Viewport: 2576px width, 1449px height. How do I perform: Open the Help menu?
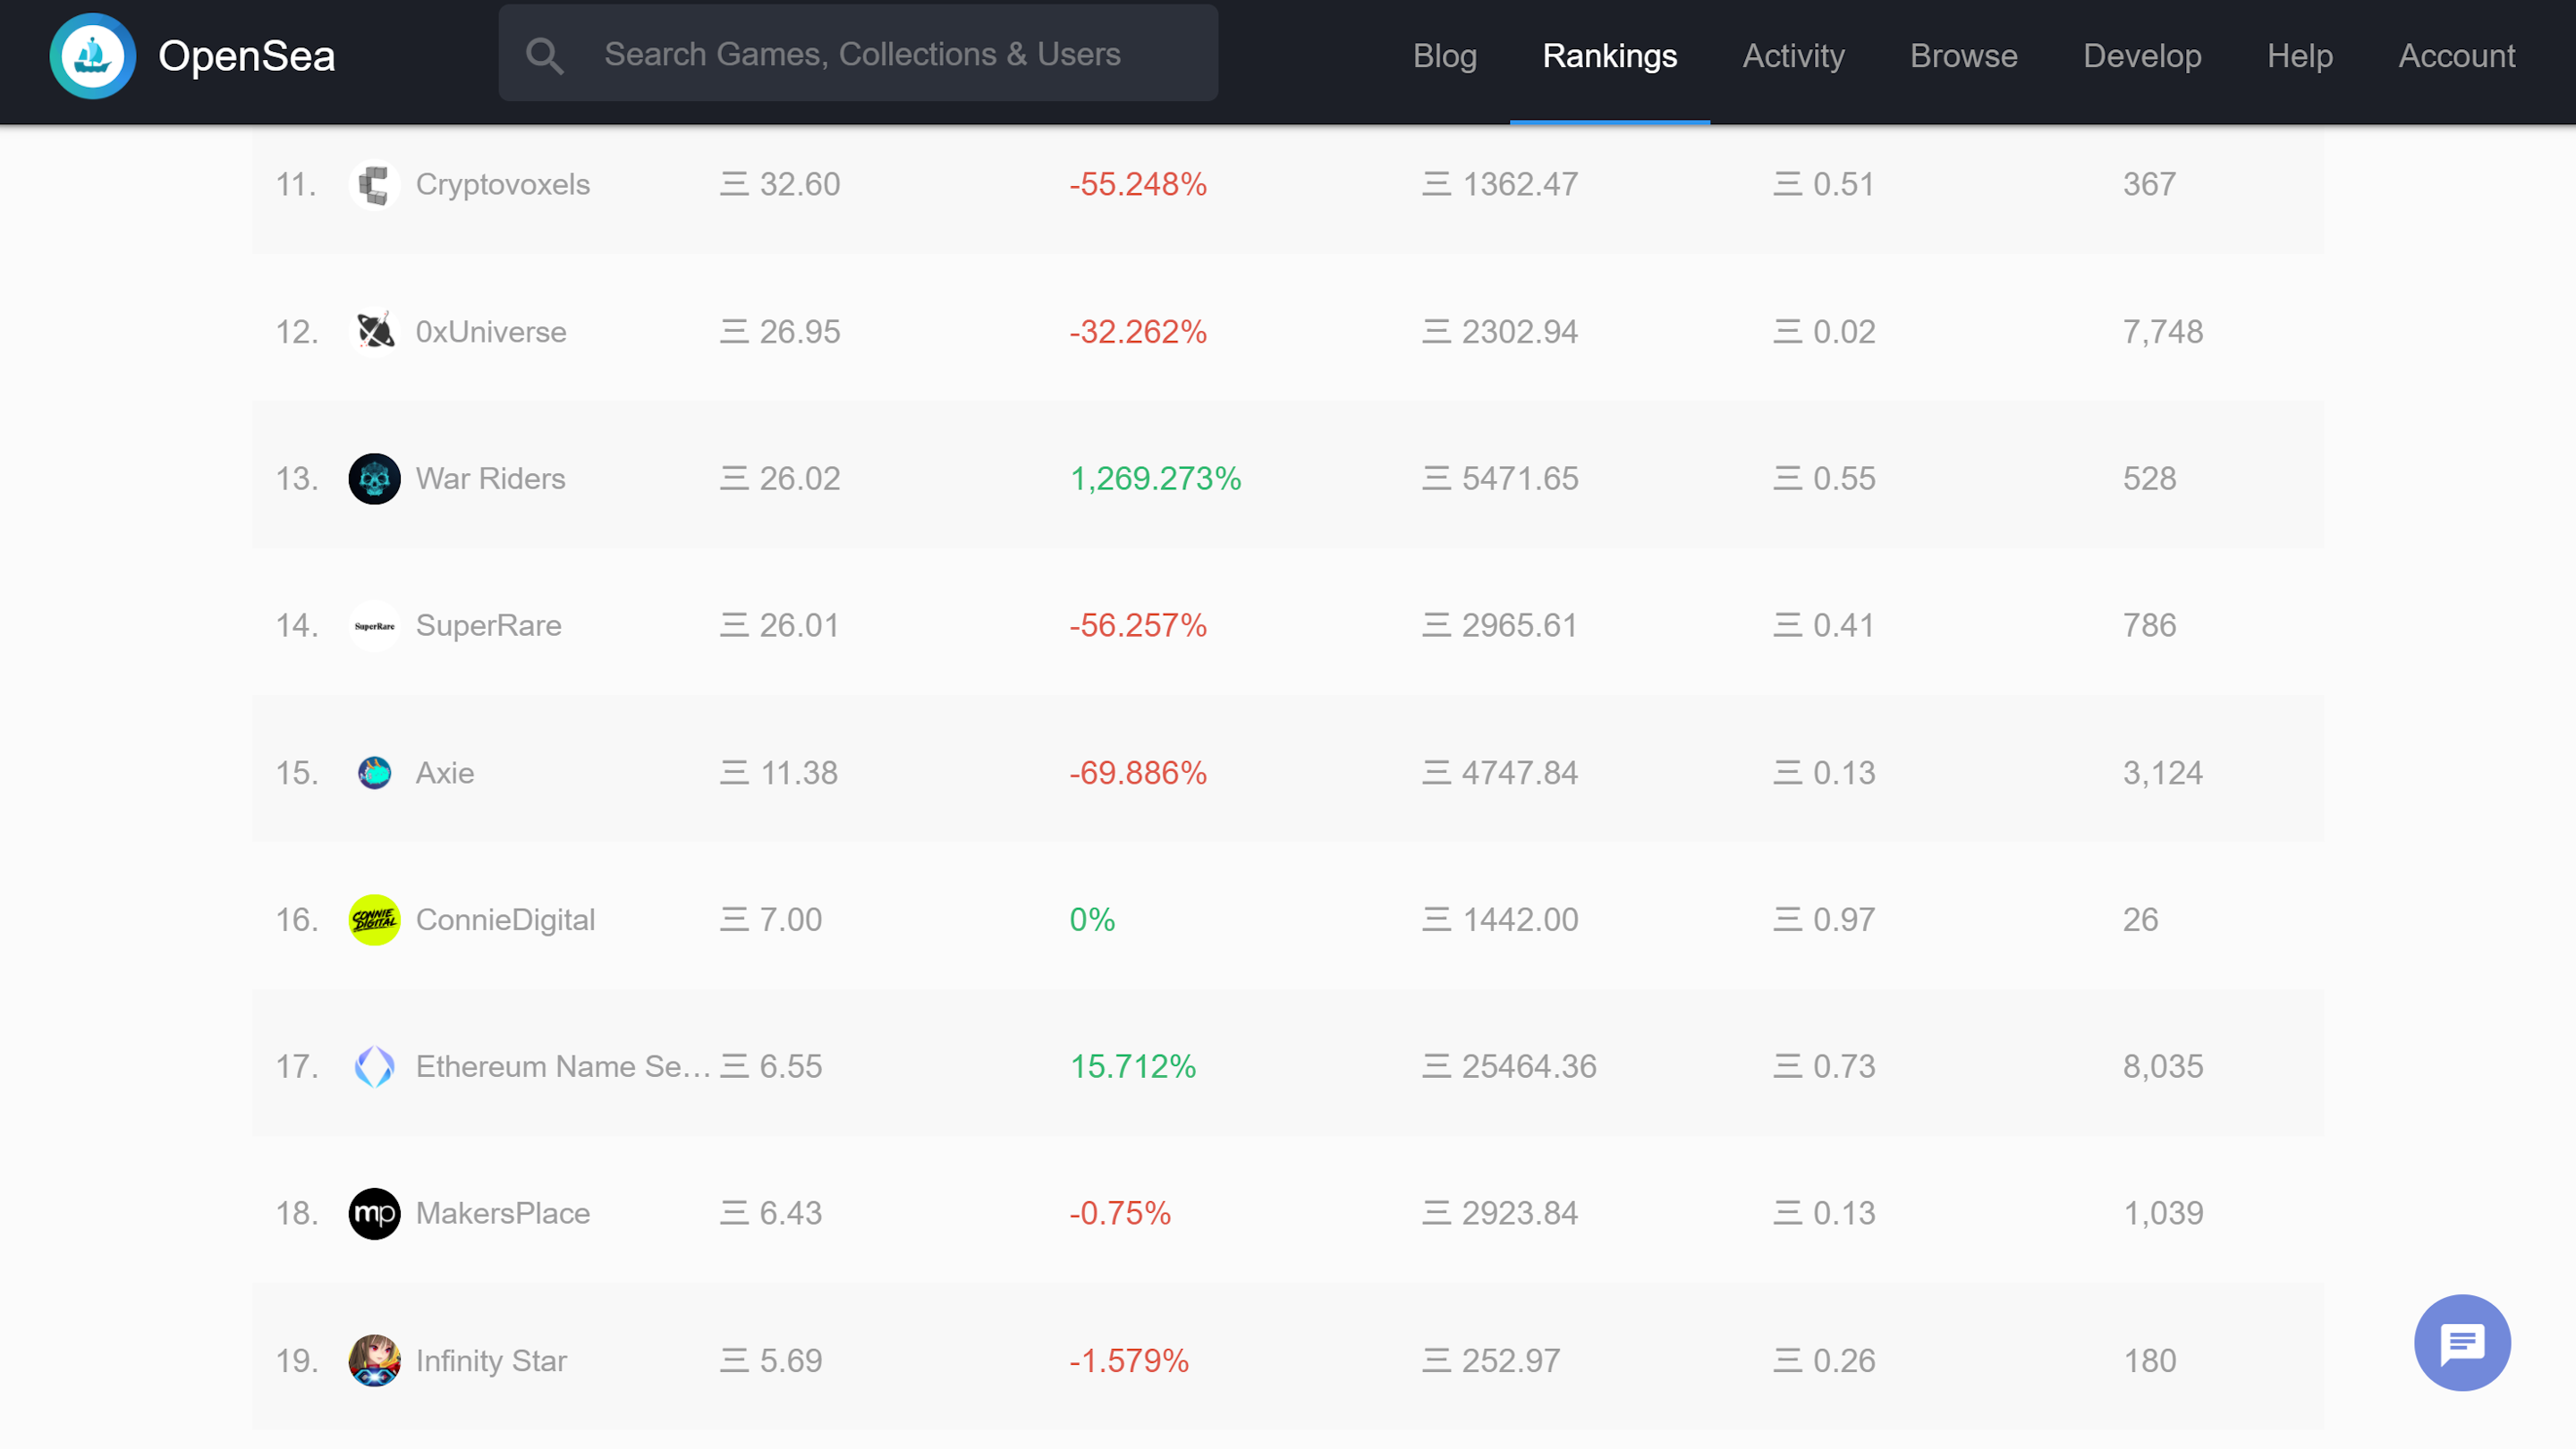(x=2300, y=56)
